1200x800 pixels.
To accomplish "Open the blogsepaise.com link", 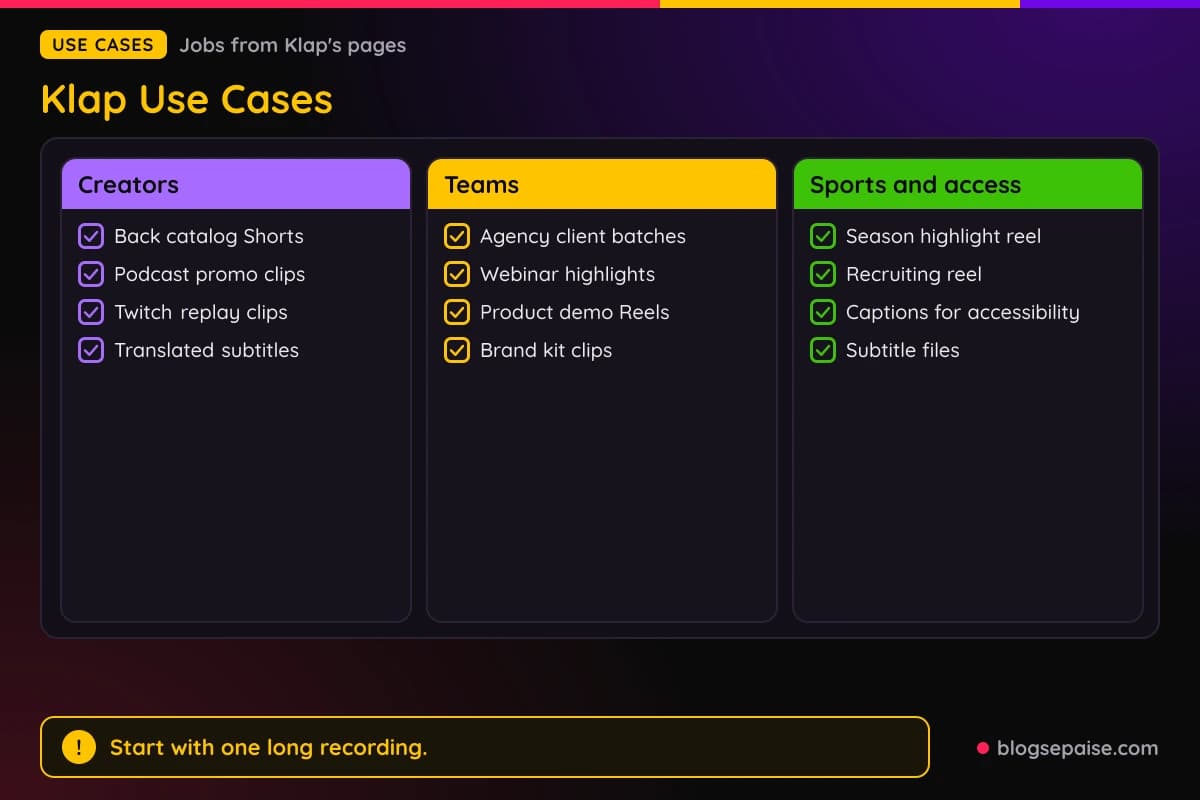I will (1077, 748).
